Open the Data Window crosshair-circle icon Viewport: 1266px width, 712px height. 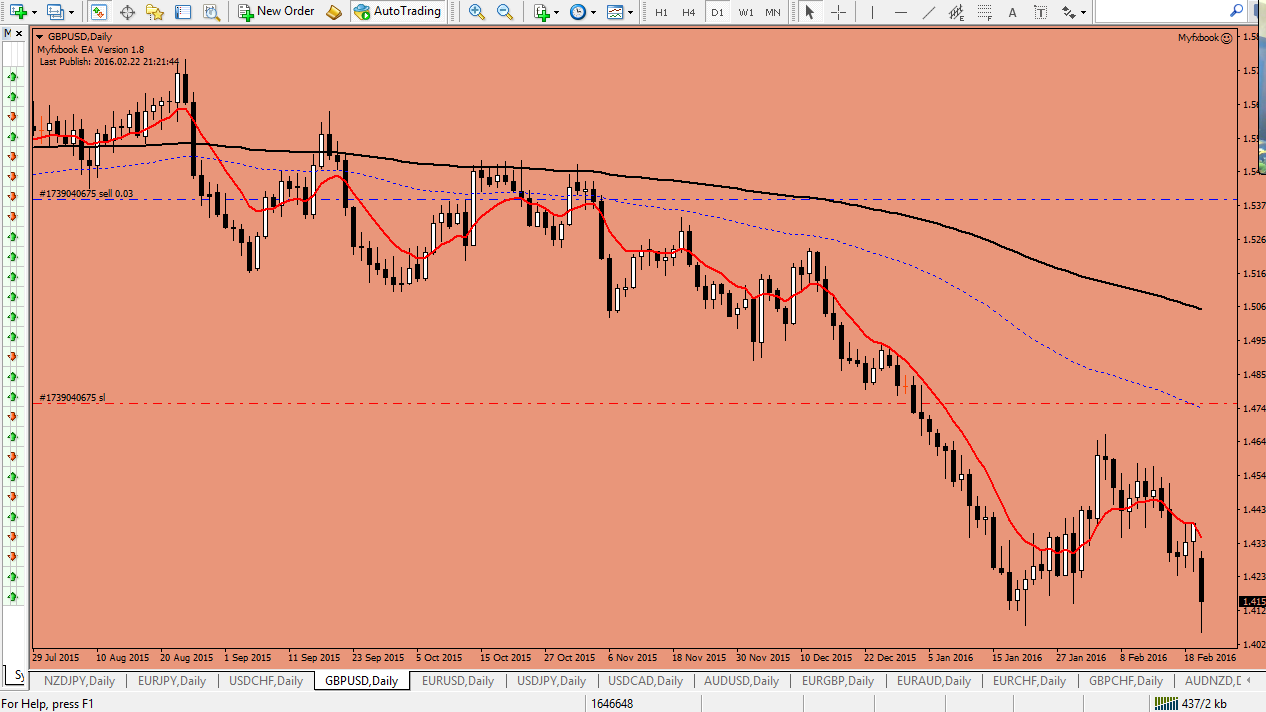tap(127, 12)
